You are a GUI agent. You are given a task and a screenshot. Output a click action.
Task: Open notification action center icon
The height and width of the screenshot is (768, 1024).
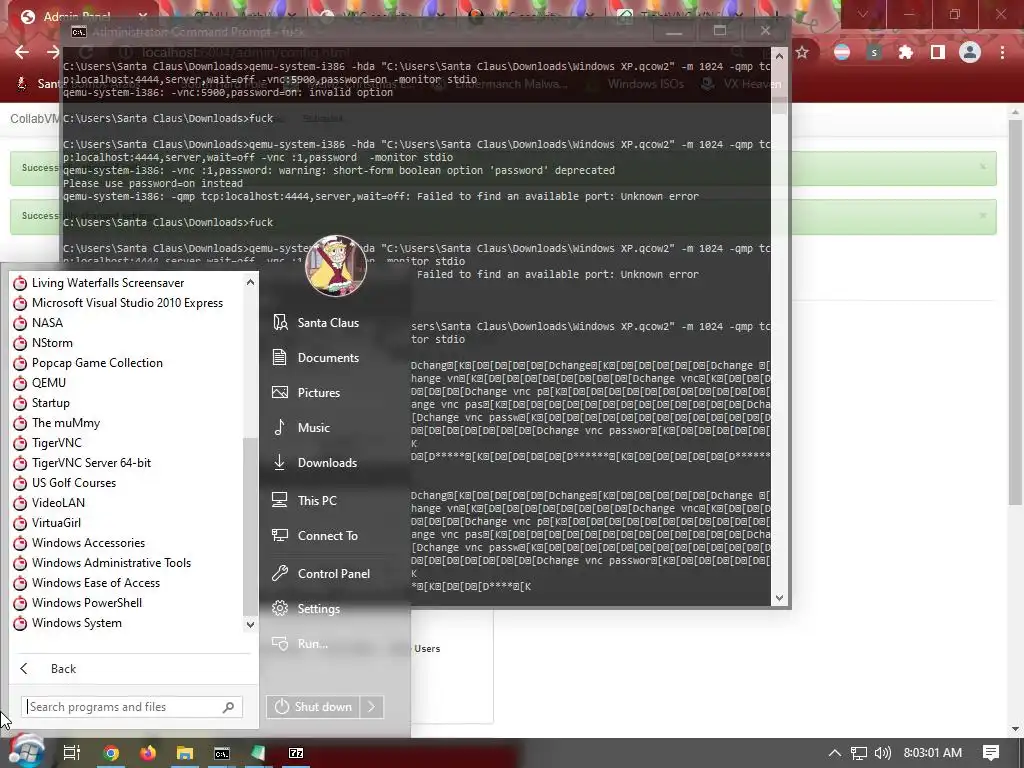(x=991, y=753)
